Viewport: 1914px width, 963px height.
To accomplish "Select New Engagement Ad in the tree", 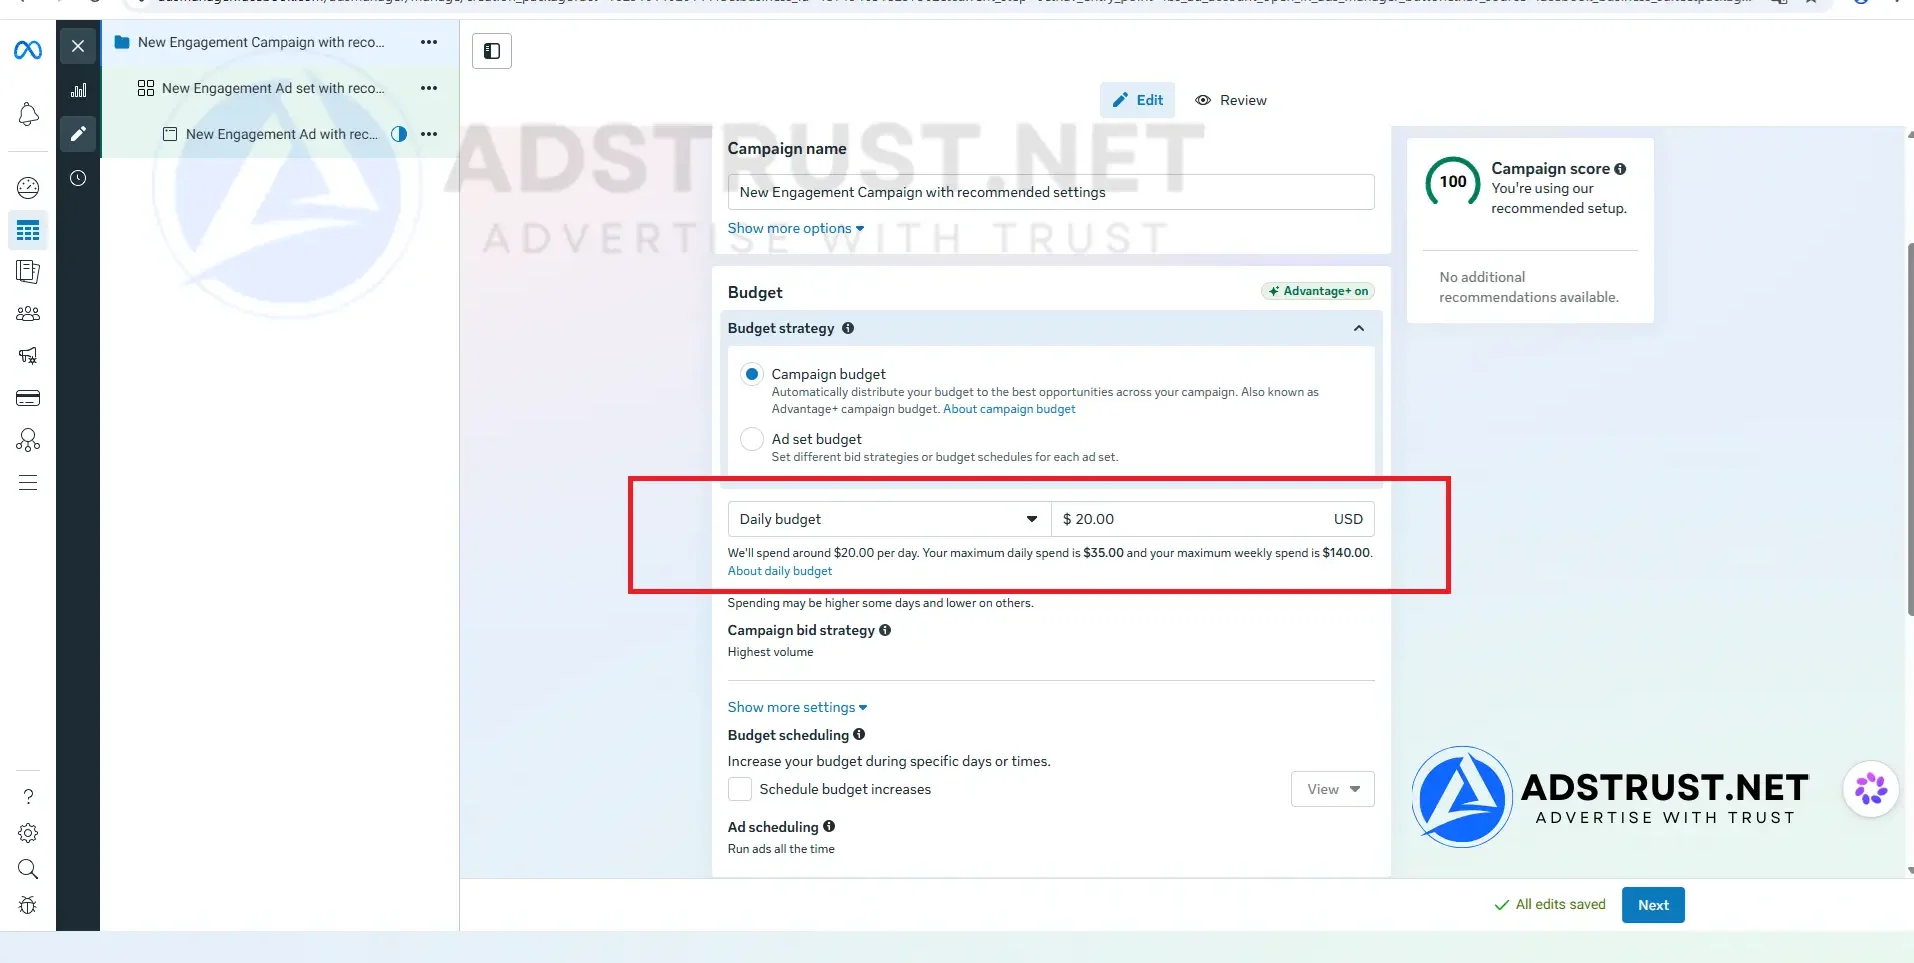I will (281, 134).
